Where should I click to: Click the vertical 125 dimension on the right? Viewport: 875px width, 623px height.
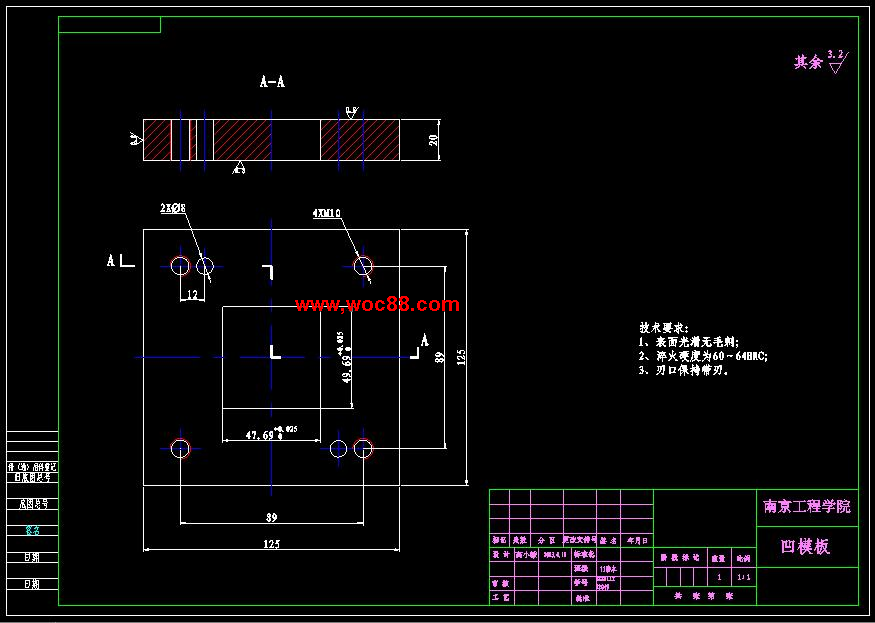[x=461, y=357]
